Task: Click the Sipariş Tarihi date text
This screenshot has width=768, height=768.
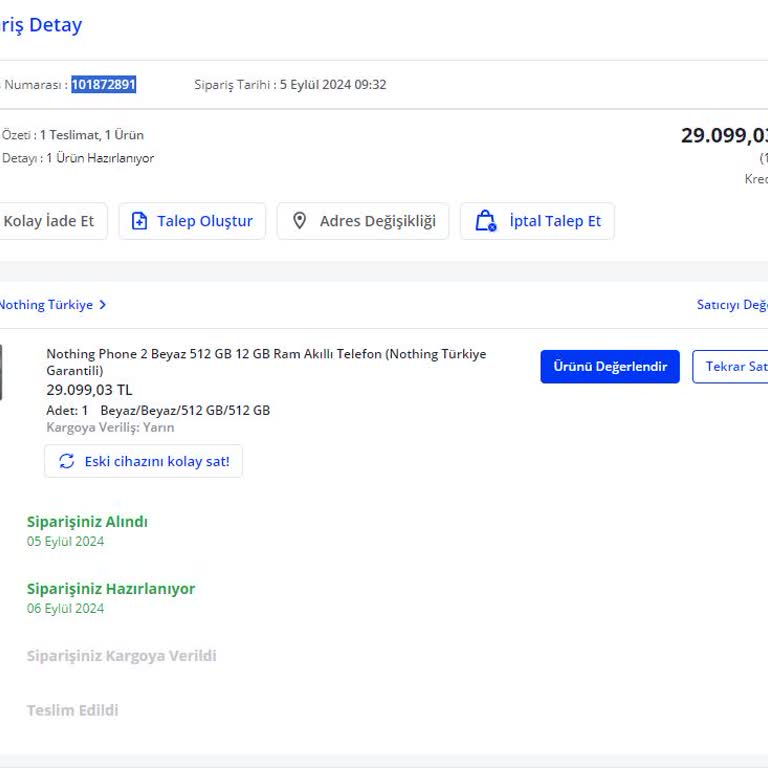Action: pyautogui.click(x=290, y=85)
